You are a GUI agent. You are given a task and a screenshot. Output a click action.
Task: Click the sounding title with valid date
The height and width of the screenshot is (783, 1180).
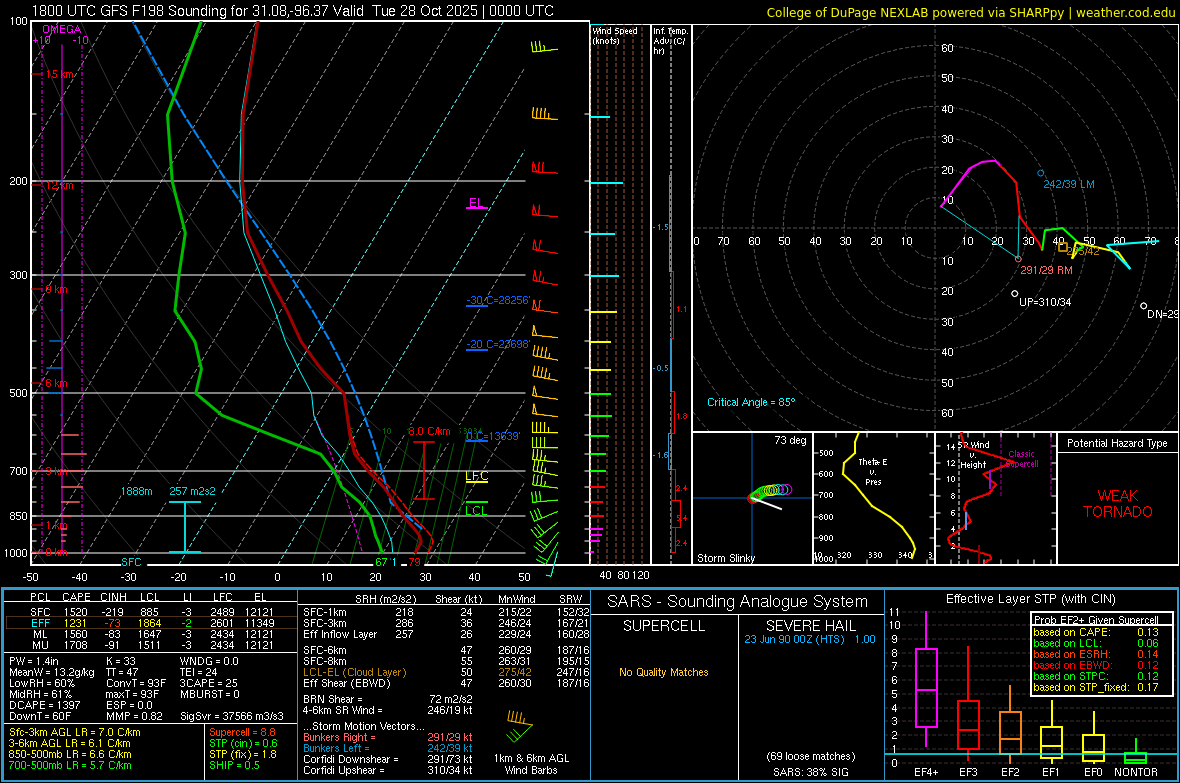(x=292, y=11)
